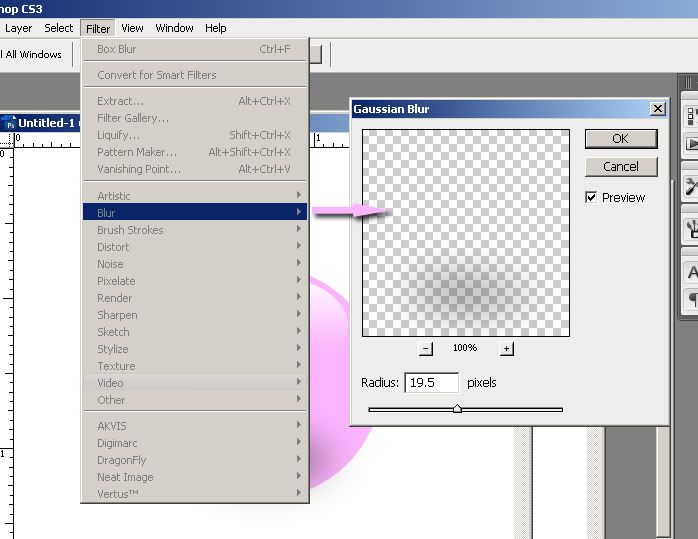Expand the Noise filter submenu

coord(195,263)
